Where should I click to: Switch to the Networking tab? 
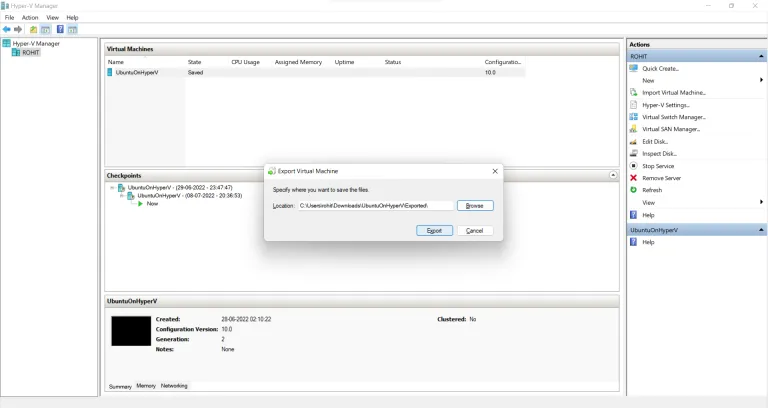click(x=174, y=386)
